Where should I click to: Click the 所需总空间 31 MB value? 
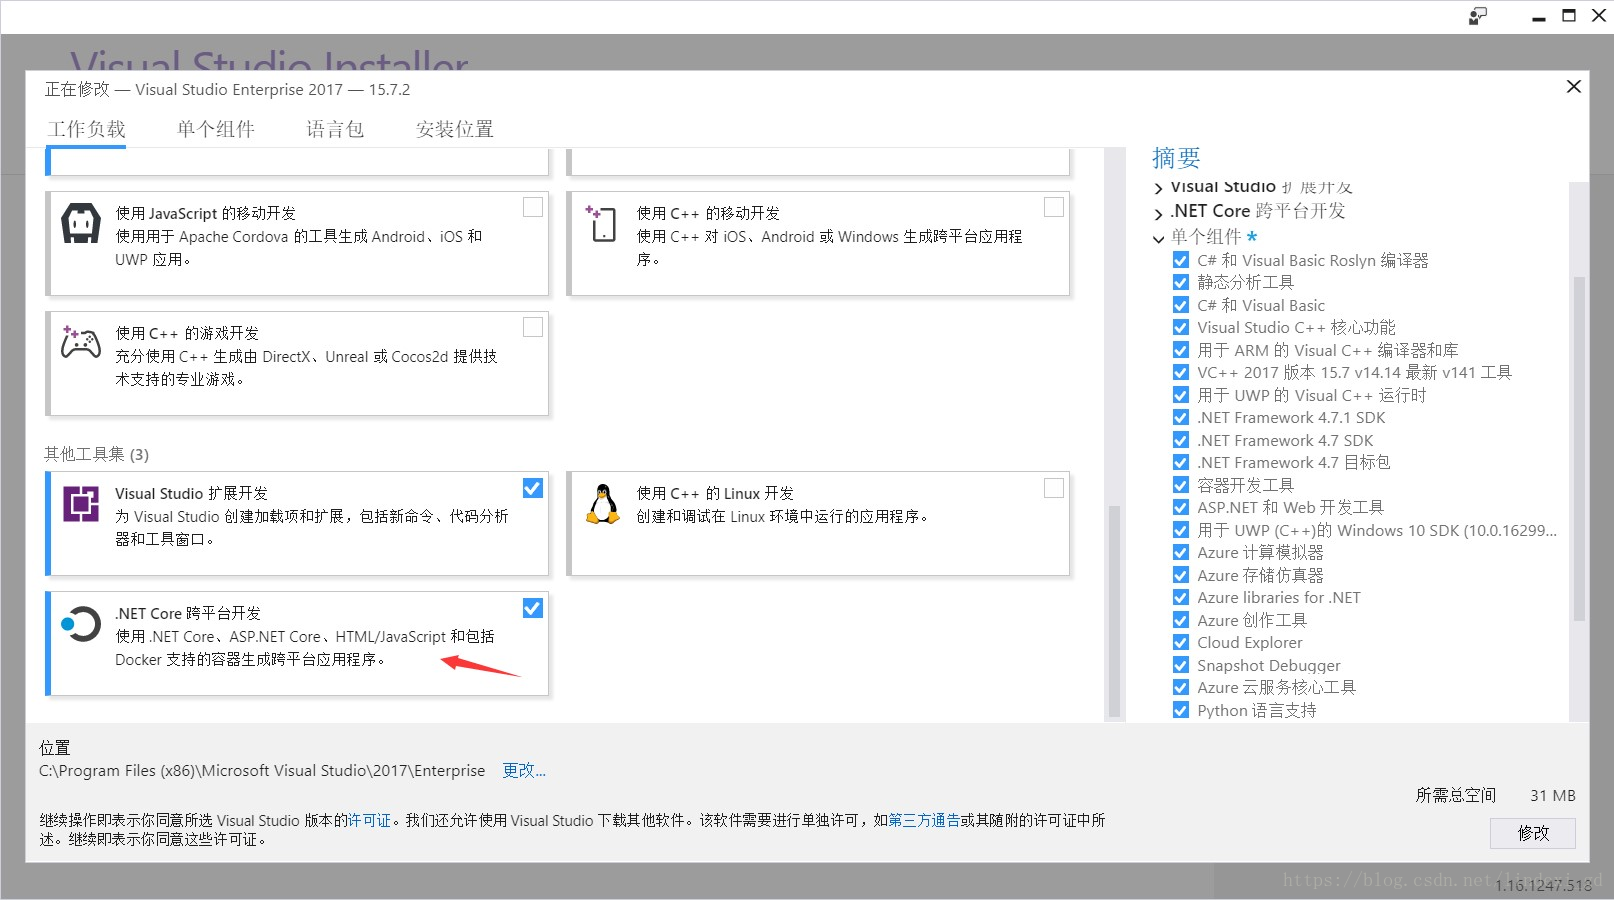tap(1552, 795)
